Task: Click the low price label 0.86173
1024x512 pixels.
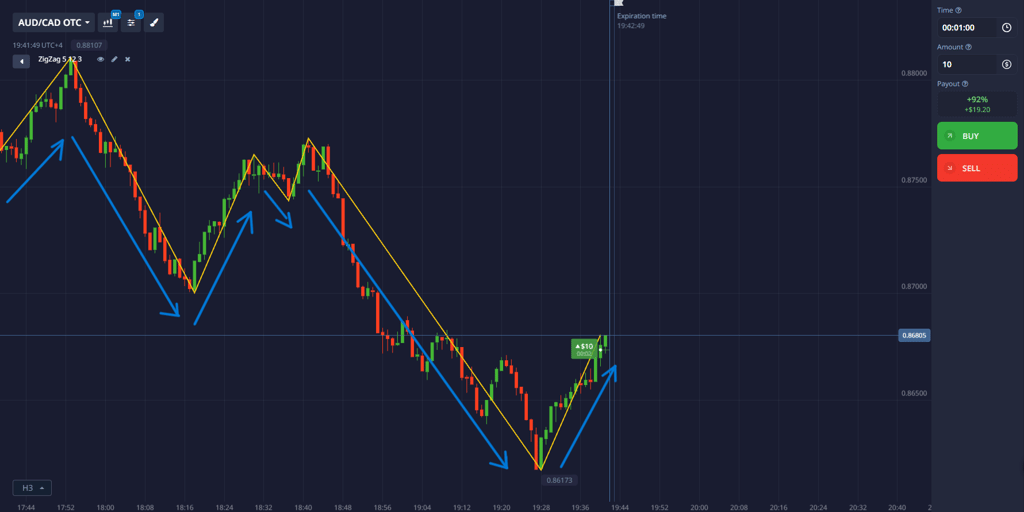Action: click(x=558, y=480)
